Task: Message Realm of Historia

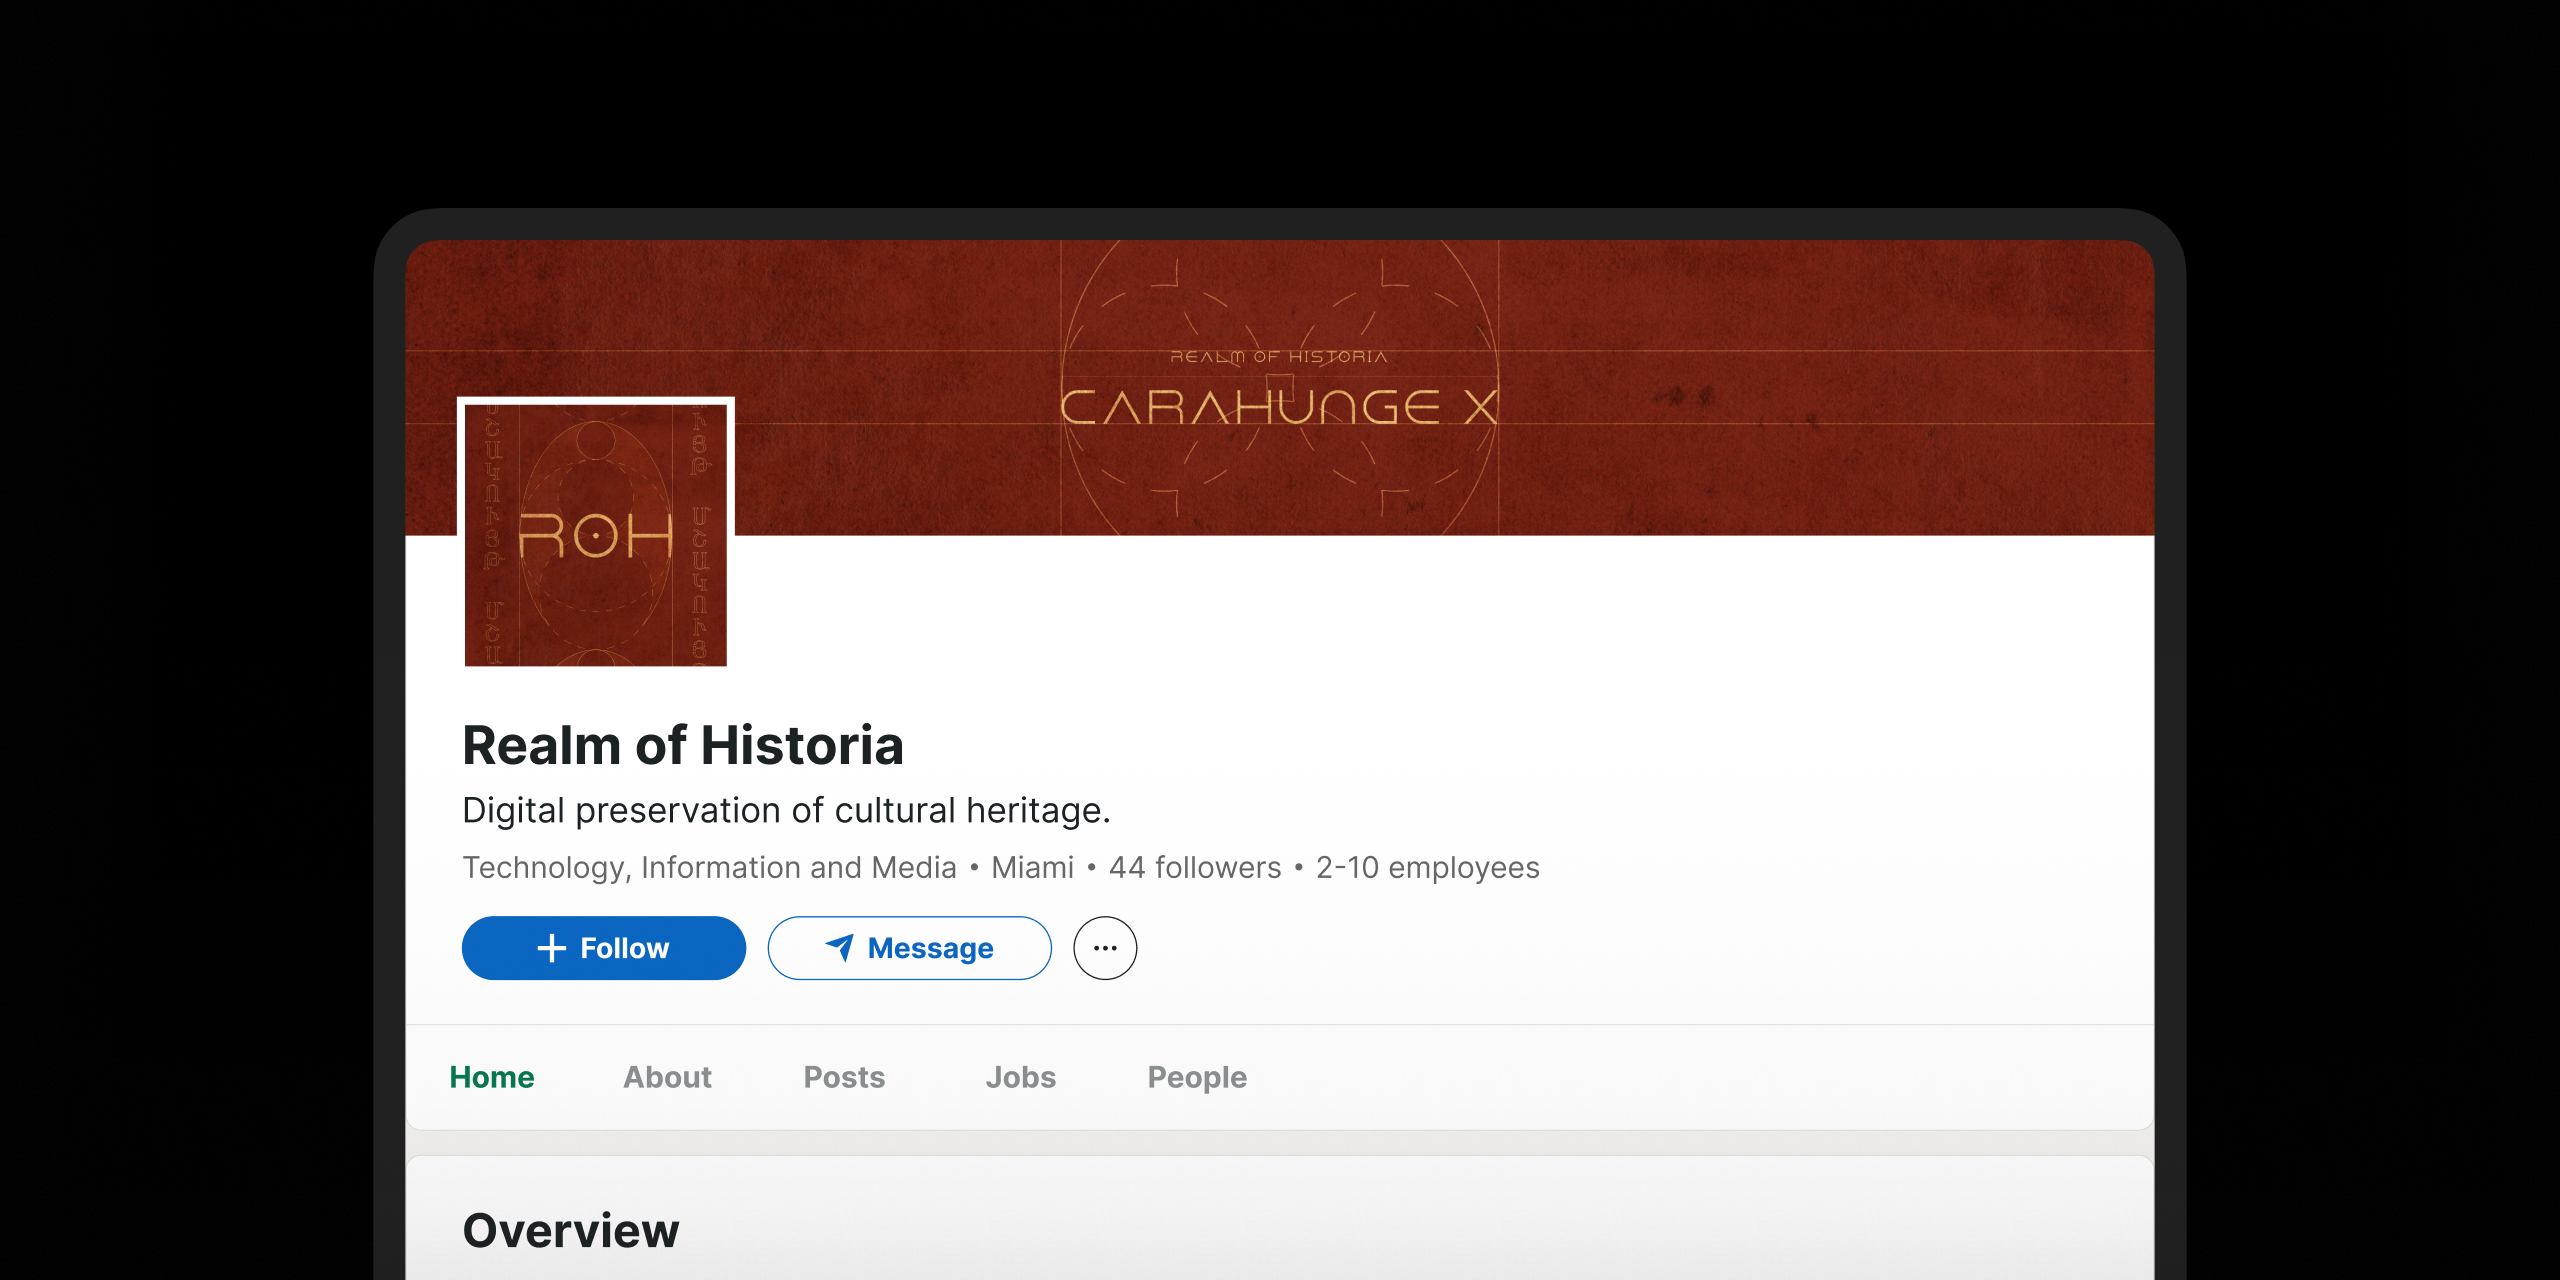Action: (908, 948)
